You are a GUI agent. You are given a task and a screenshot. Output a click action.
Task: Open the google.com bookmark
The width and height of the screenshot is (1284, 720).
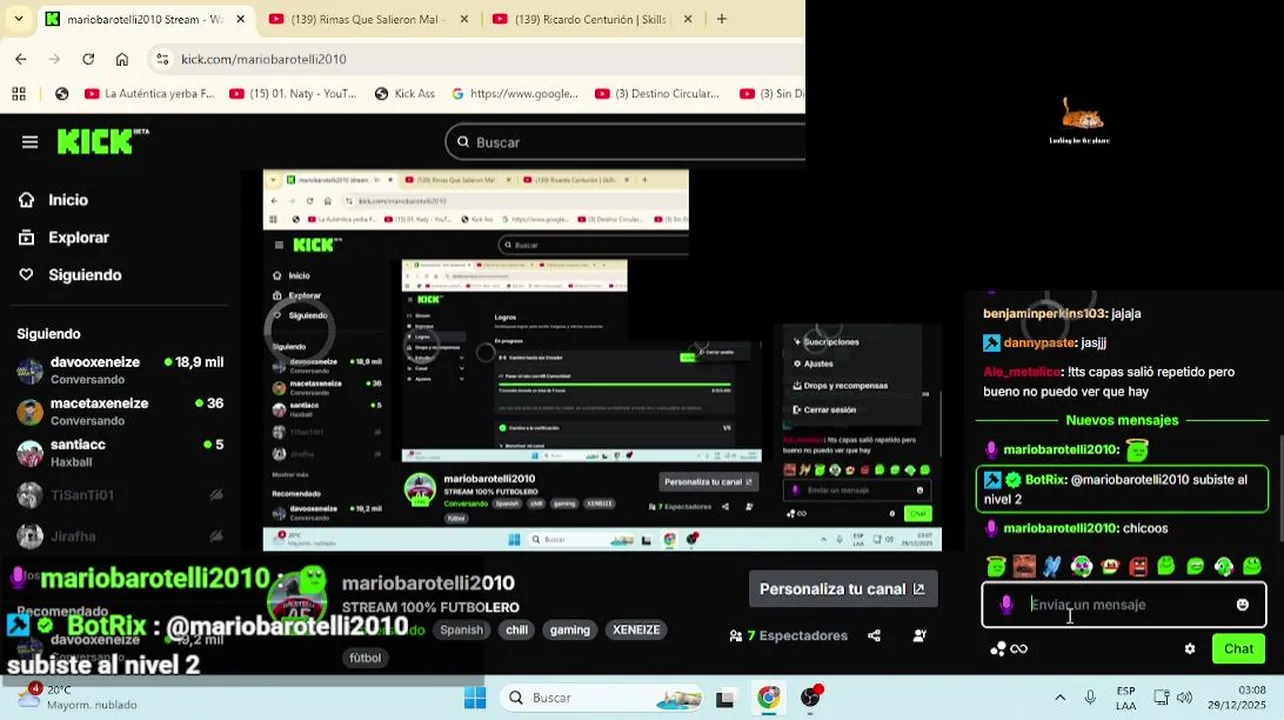coord(514,93)
